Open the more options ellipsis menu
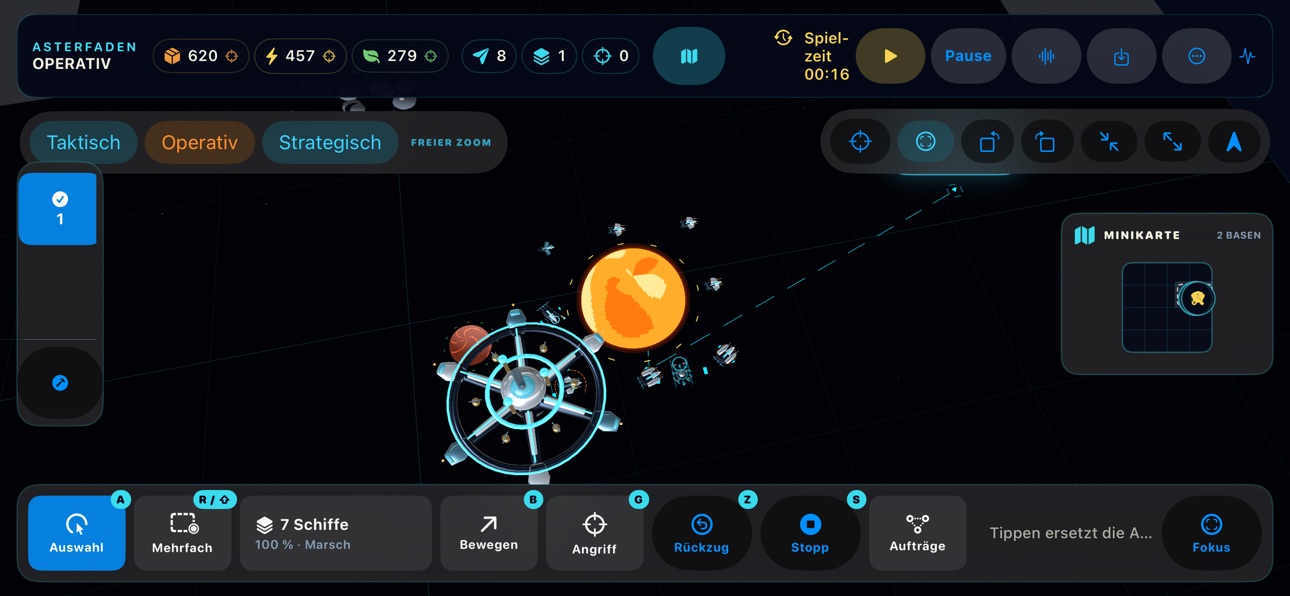This screenshot has width=1290, height=596. tap(1196, 56)
